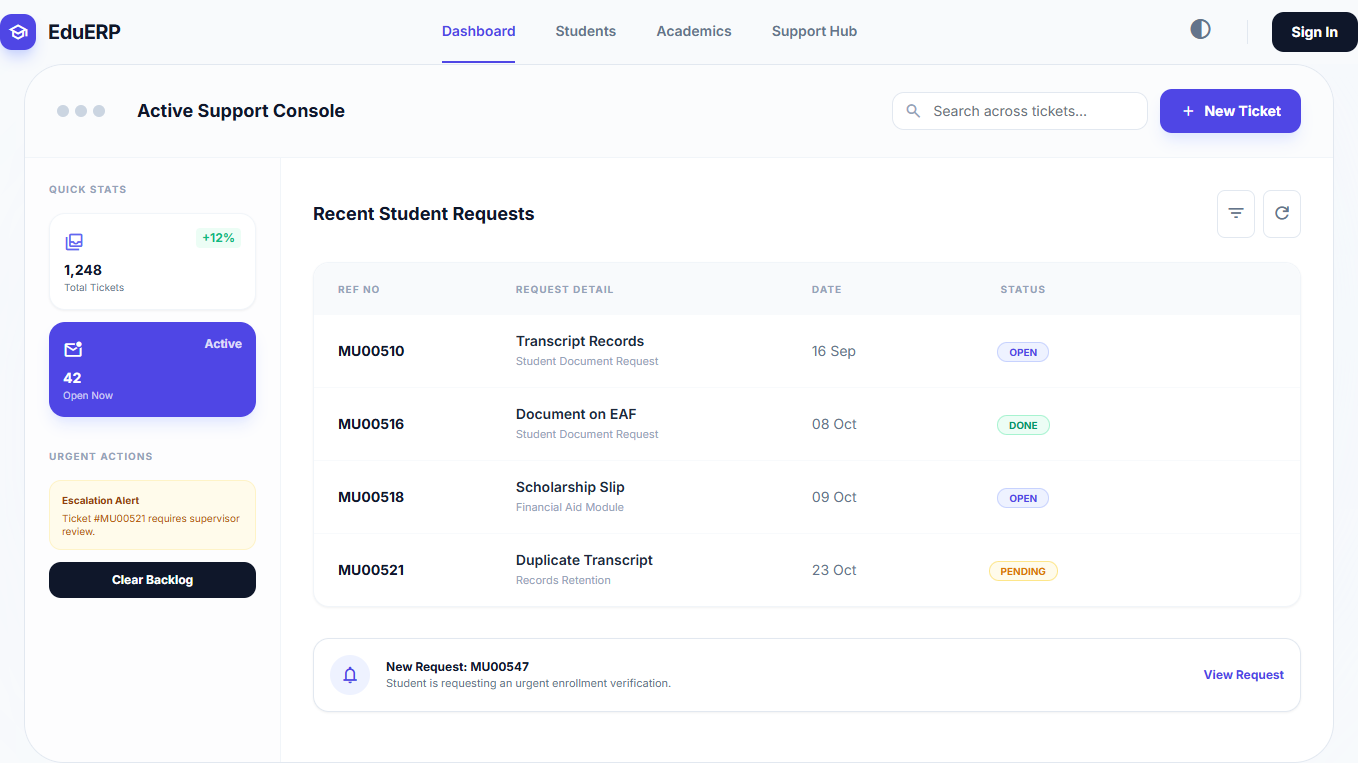Image resolution: width=1358 pixels, height=764 pixels.
Task: Click the three dots window control
Action: click(x=81, y=111)
